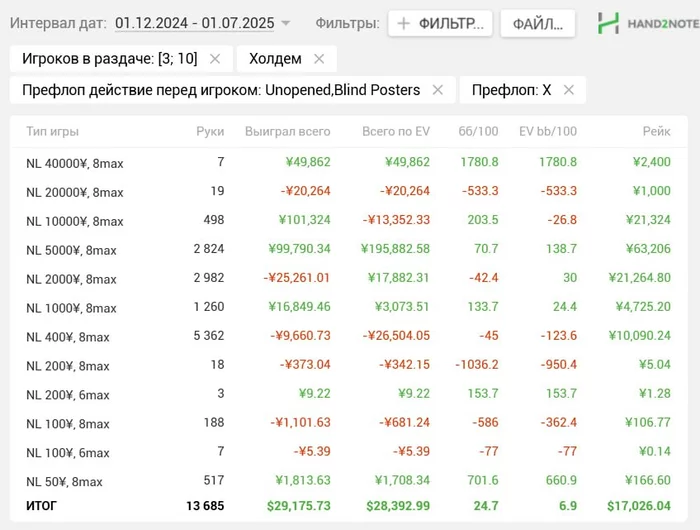Remove the 'Игроков в раздаче' filter chip
700x530 pixels.
(x=215, y=59)
